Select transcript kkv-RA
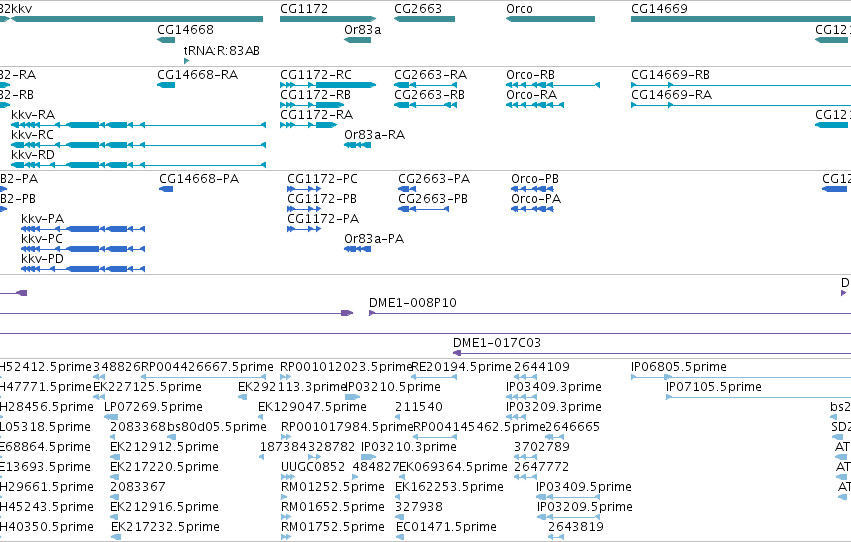This screenshot has height=542, width=851. (x=33, y=115)
